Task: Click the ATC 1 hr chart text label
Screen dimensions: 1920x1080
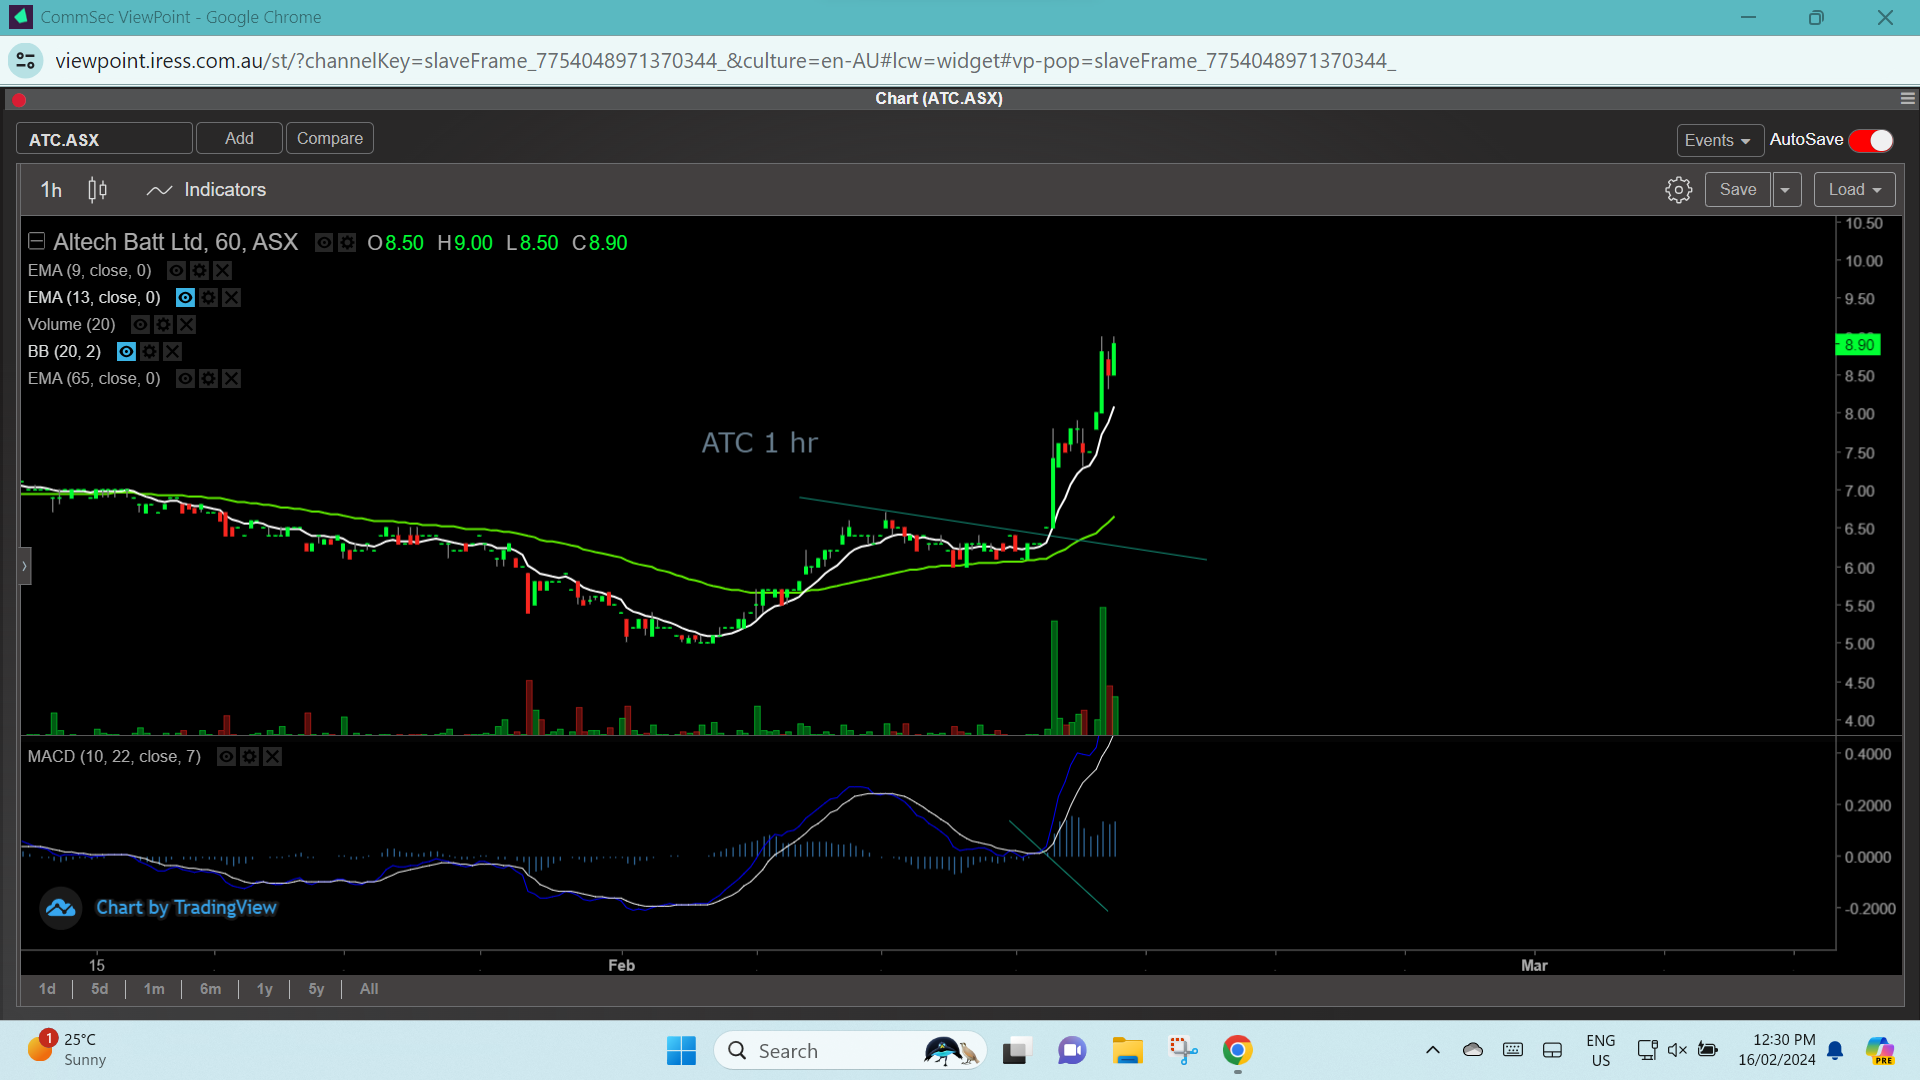Action: (x=760, y=443)
